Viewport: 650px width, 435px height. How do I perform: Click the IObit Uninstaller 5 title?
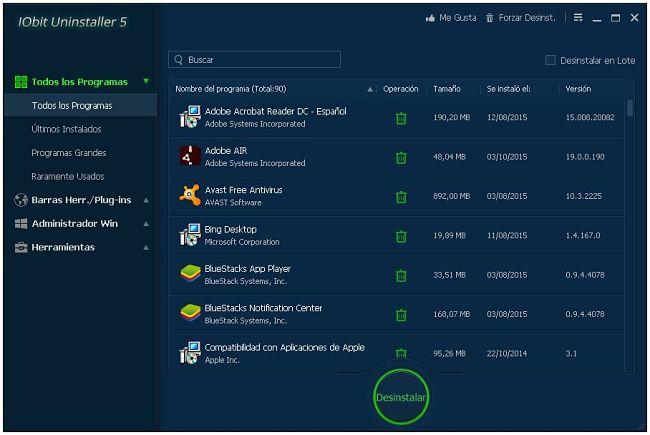click(x=72, y=22)
